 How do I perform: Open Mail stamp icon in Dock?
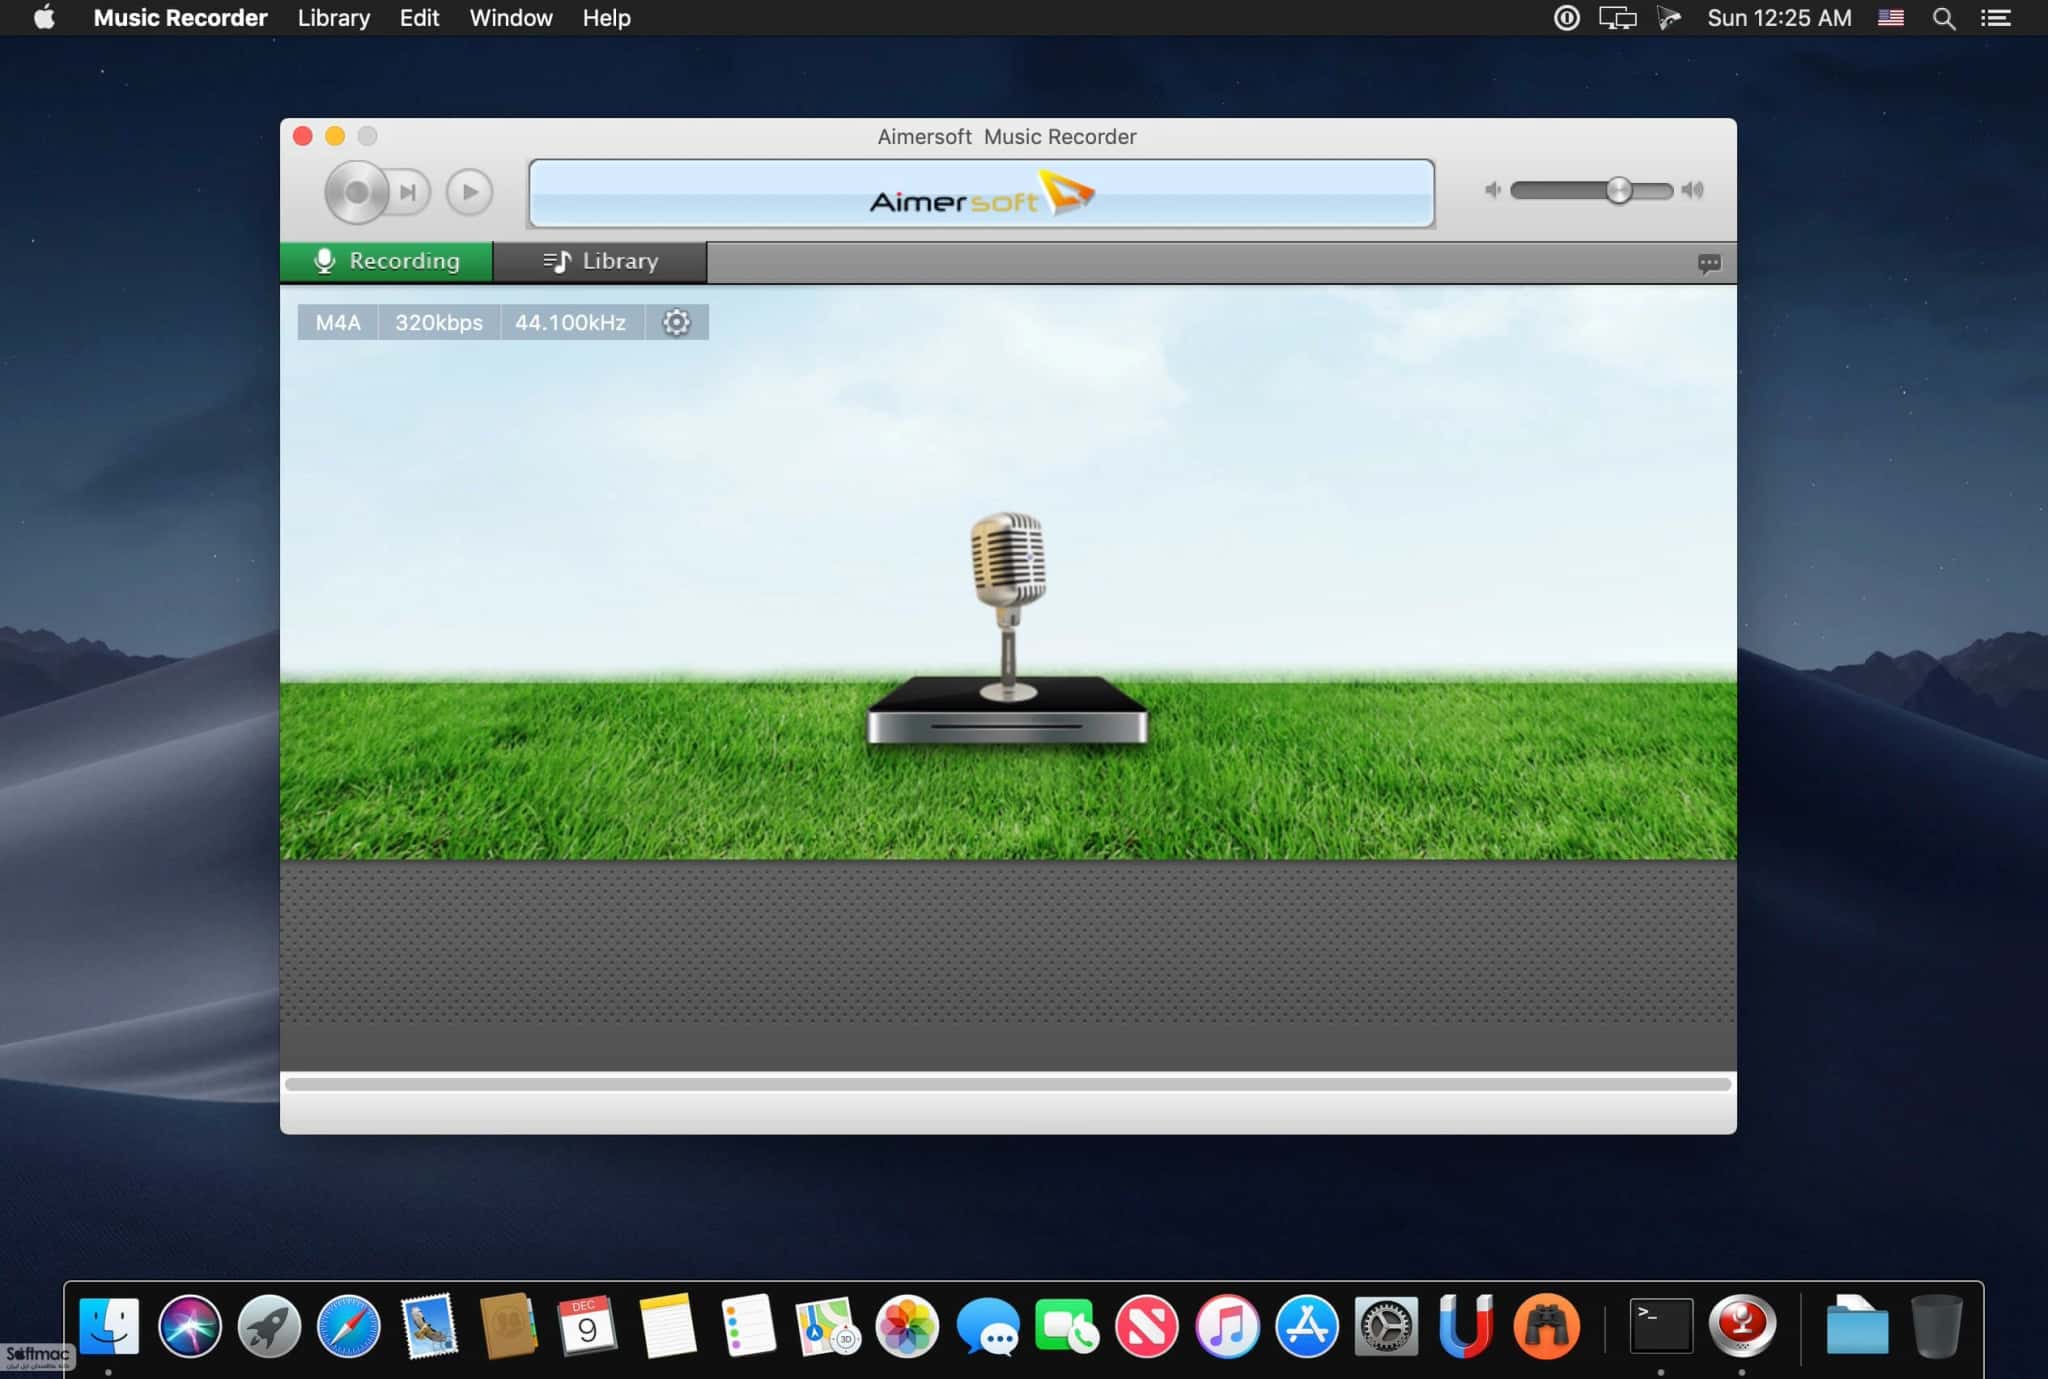tap(429, 1326)
